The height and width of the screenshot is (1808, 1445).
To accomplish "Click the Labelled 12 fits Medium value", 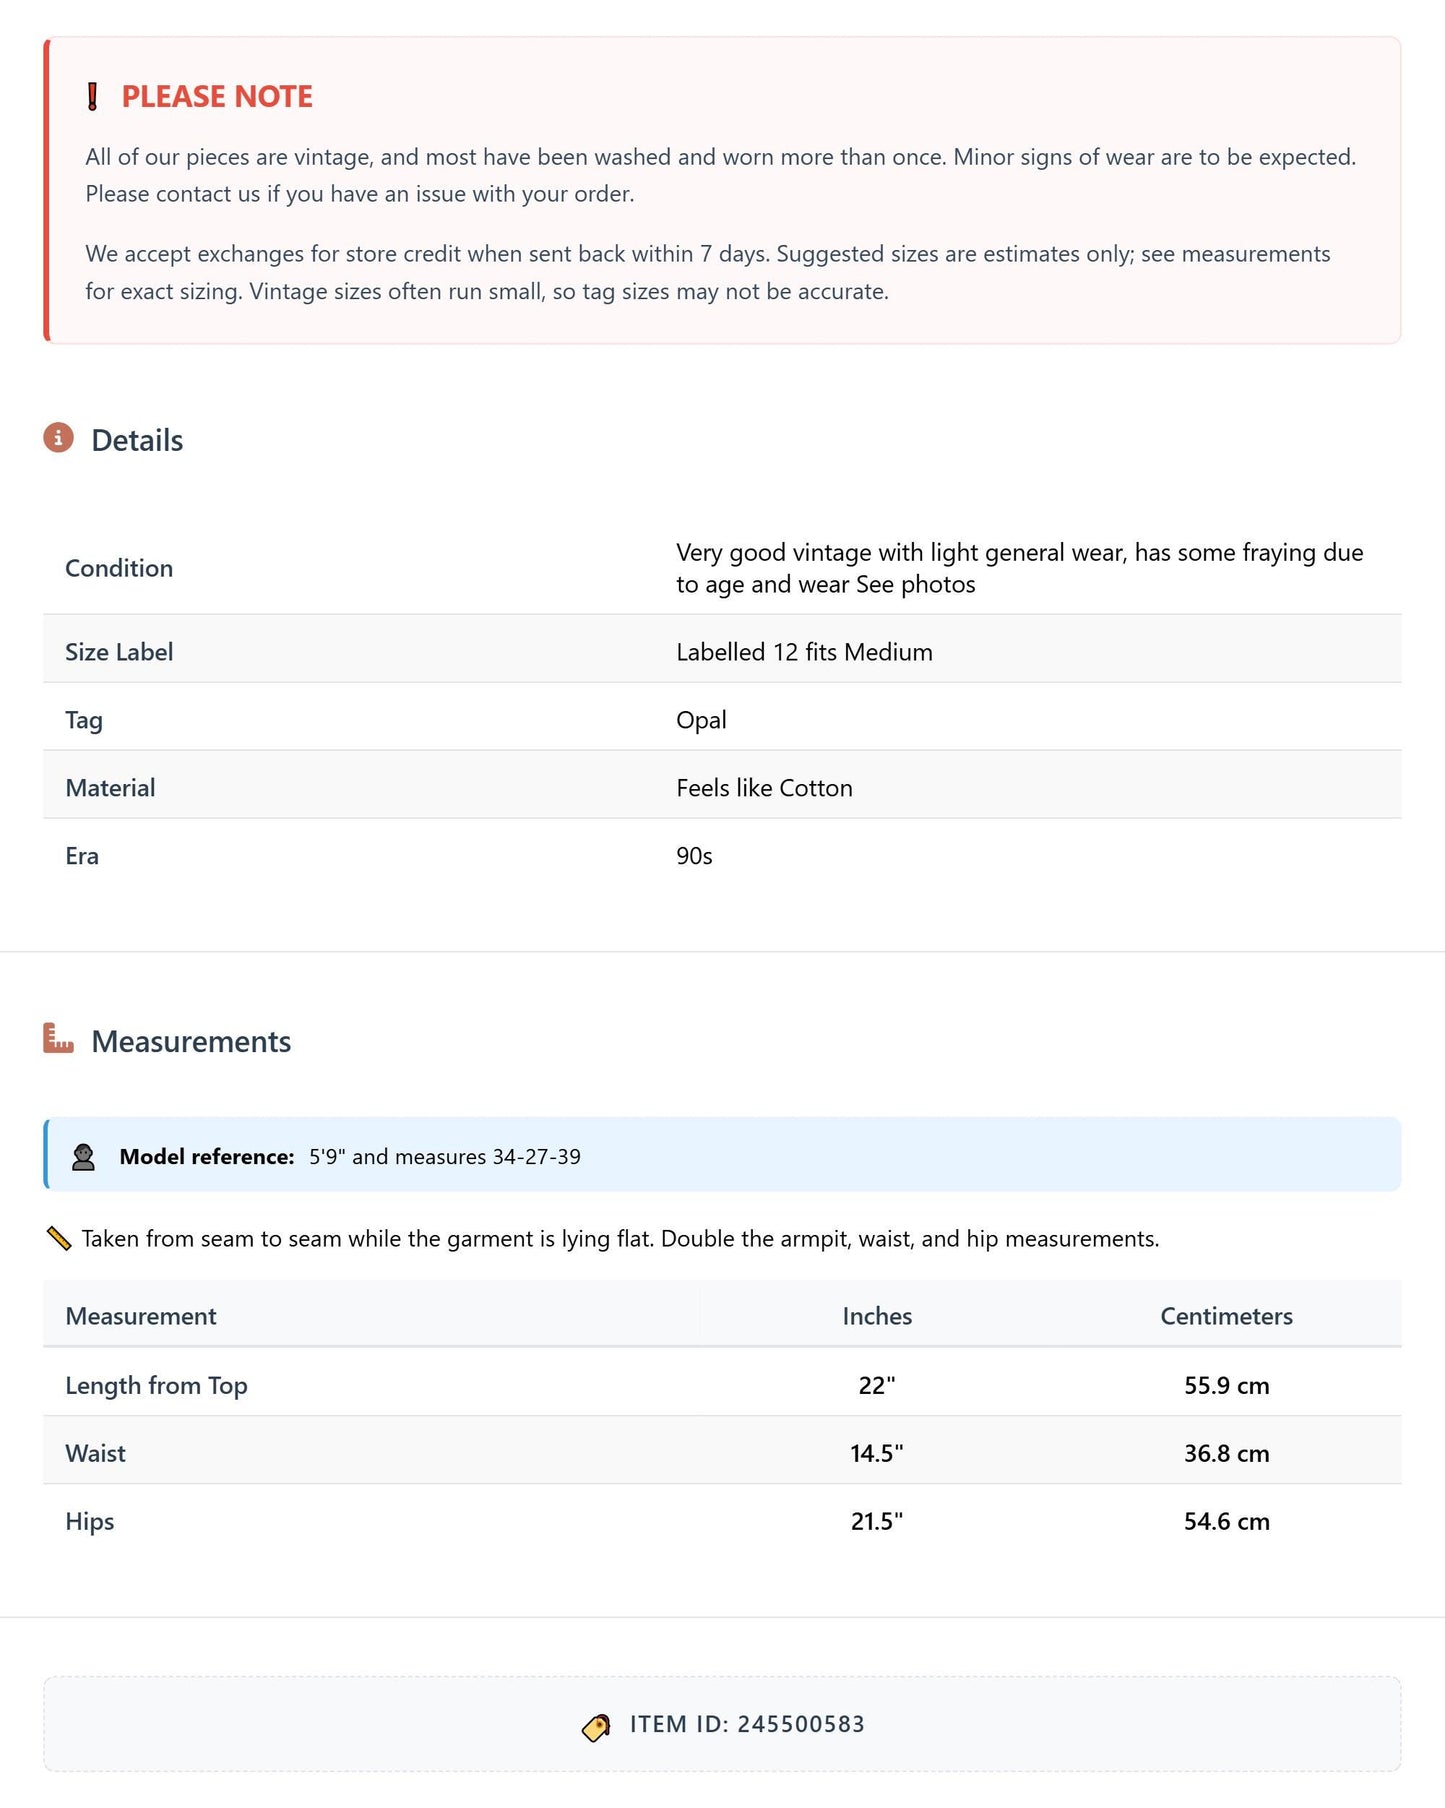I will tap(804, 652).
